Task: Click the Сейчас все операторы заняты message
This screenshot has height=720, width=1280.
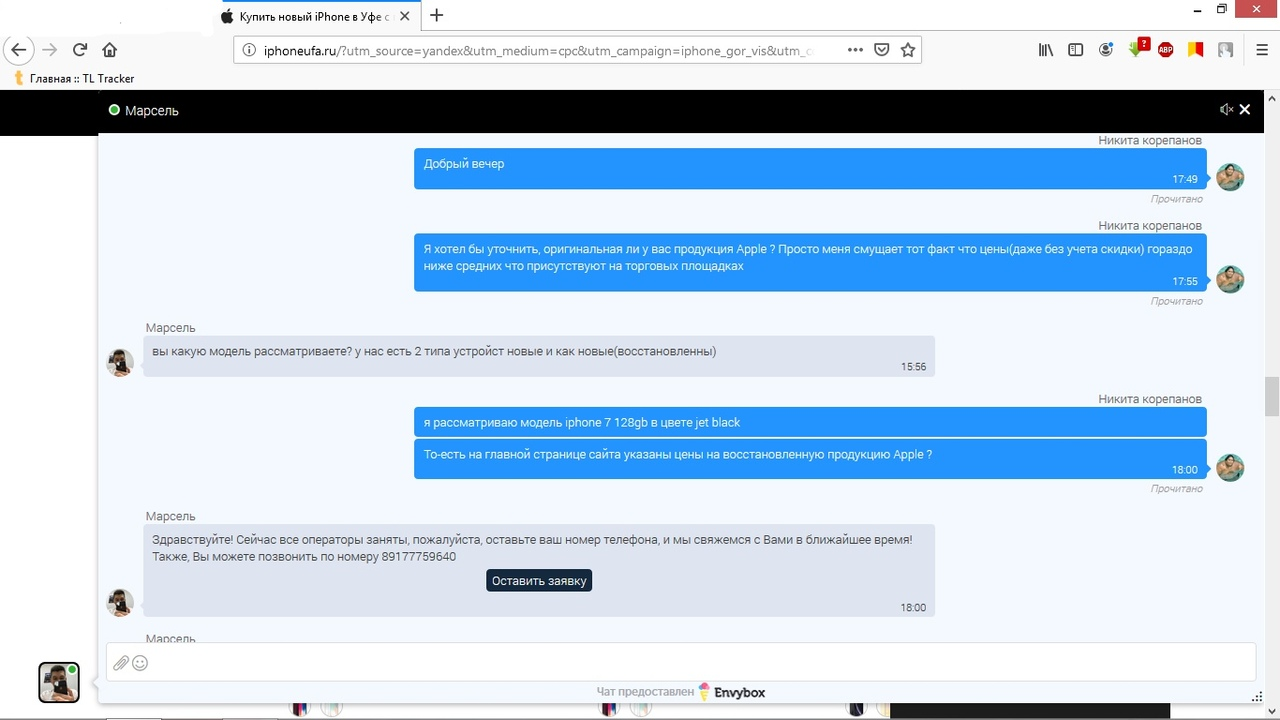Action: pyautogui.click(x=539, y=570)
